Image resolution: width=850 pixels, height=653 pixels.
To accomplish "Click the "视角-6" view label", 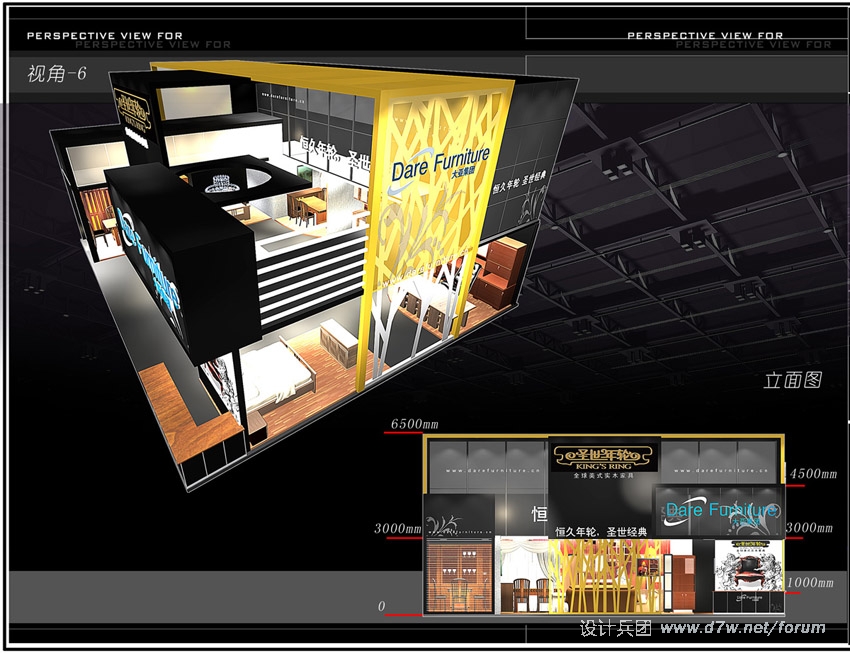I will pyautogui.click(x=57, y=73).
